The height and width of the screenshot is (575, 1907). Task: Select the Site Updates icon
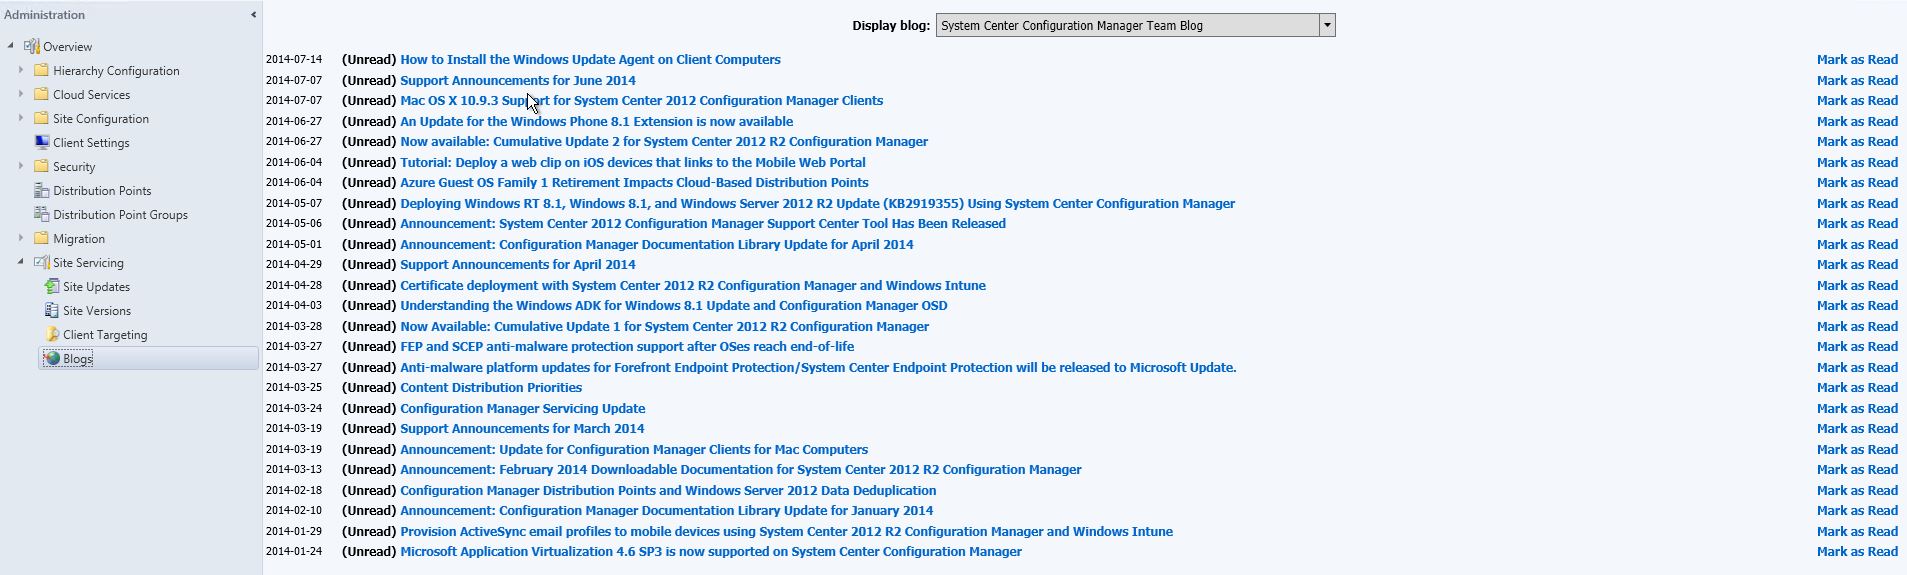52,286
